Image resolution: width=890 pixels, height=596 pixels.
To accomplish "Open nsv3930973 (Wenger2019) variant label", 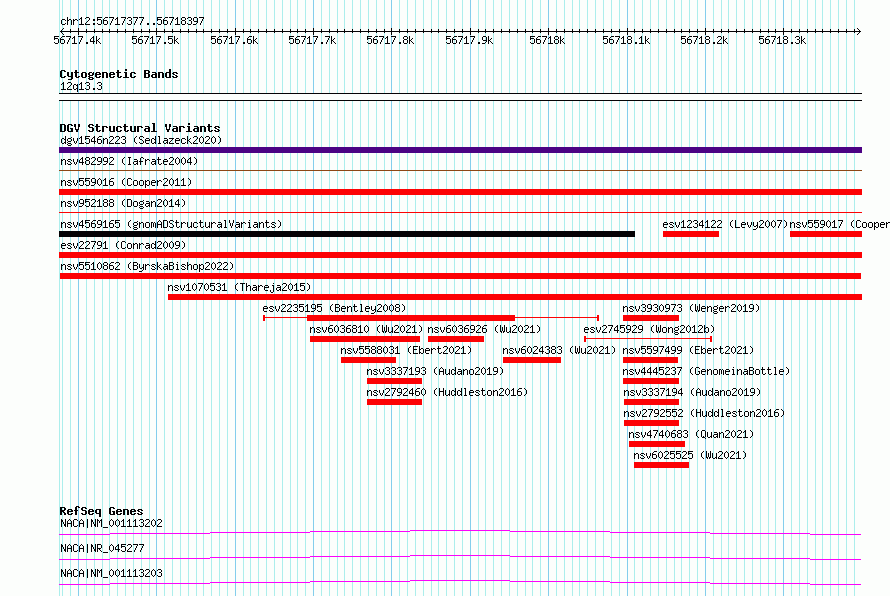I will click(691, 308).
